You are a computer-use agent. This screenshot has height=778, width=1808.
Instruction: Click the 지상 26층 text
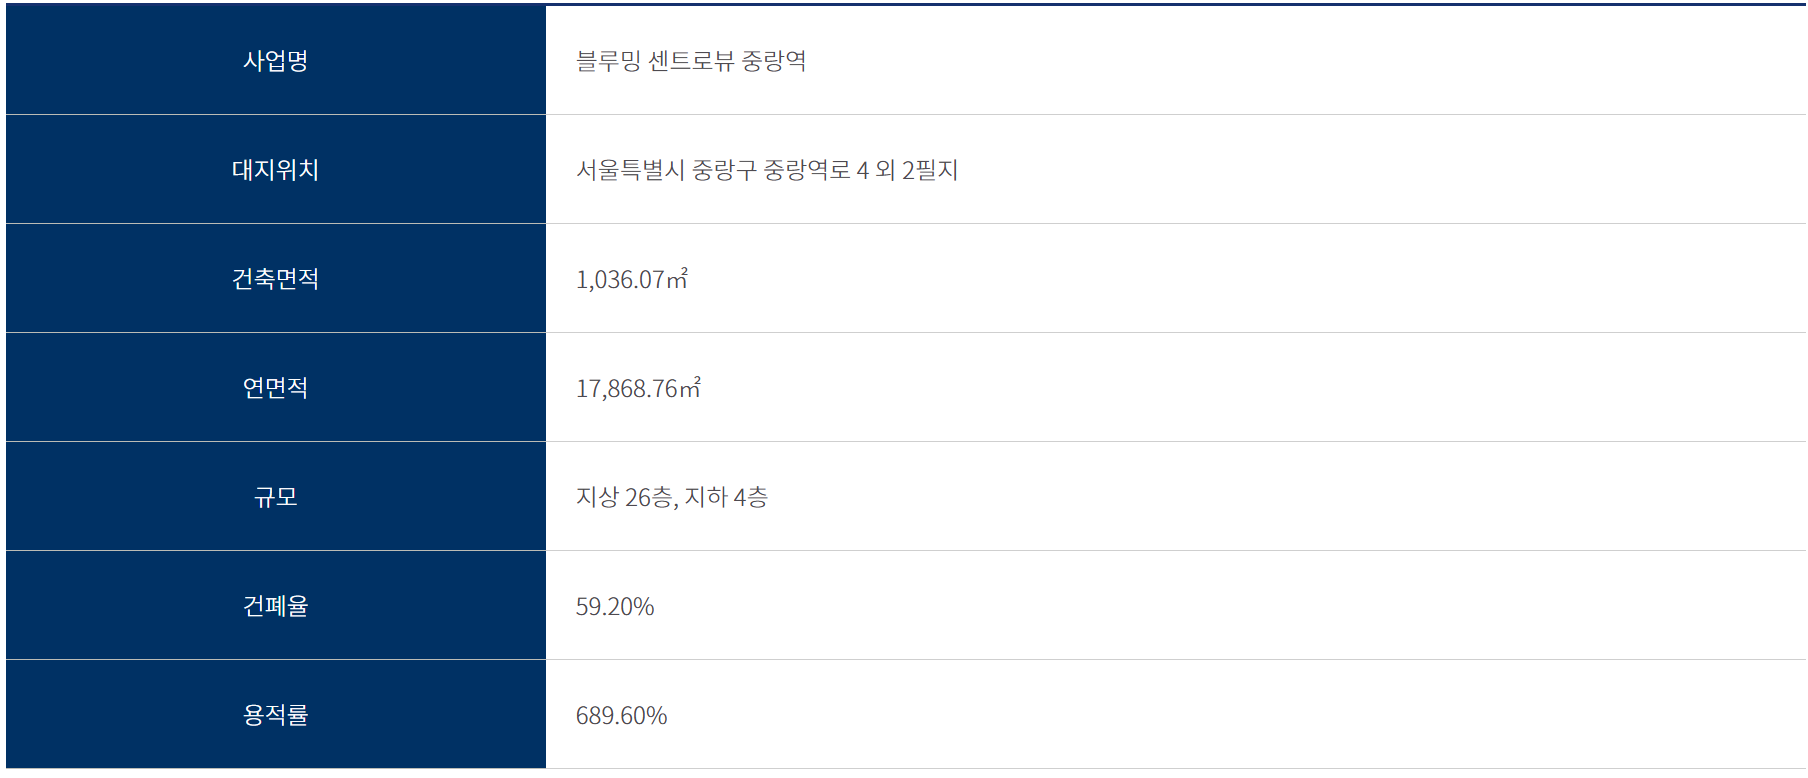[625, 497]
